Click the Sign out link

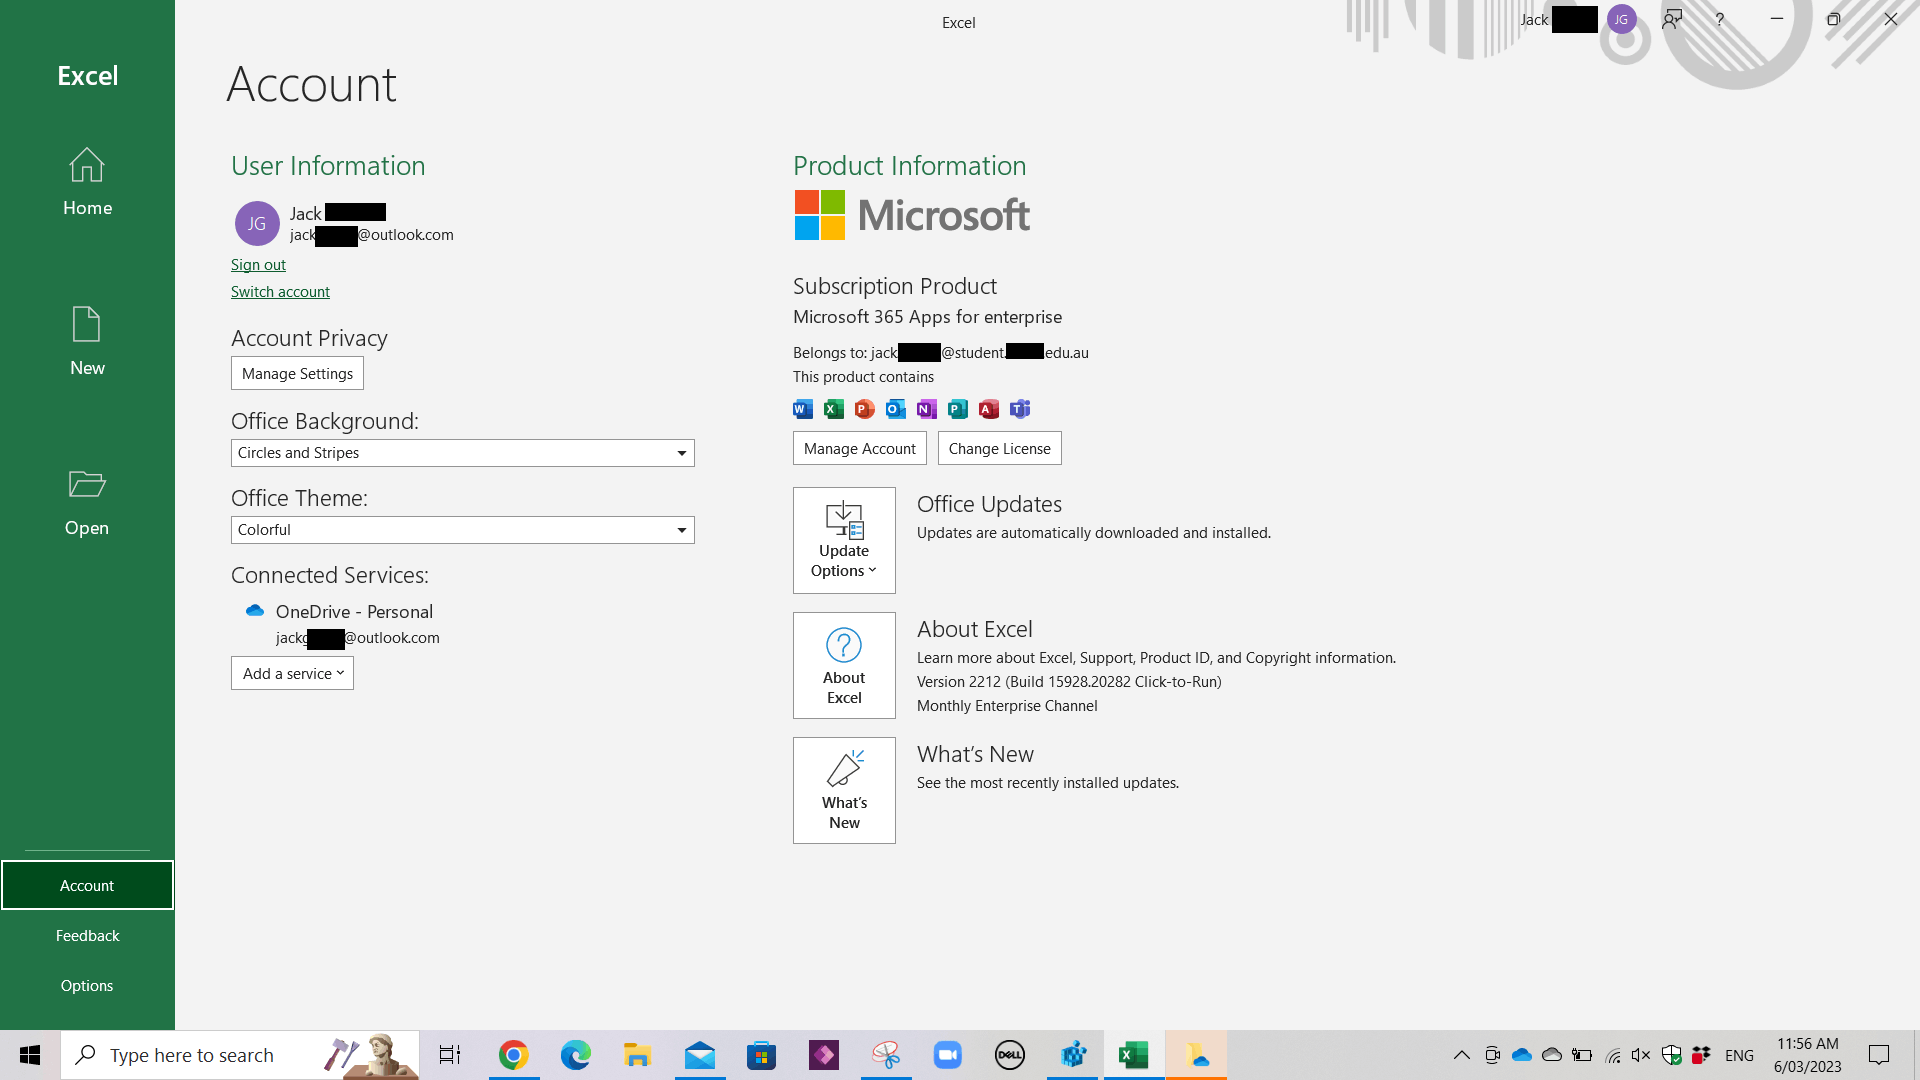258,264
